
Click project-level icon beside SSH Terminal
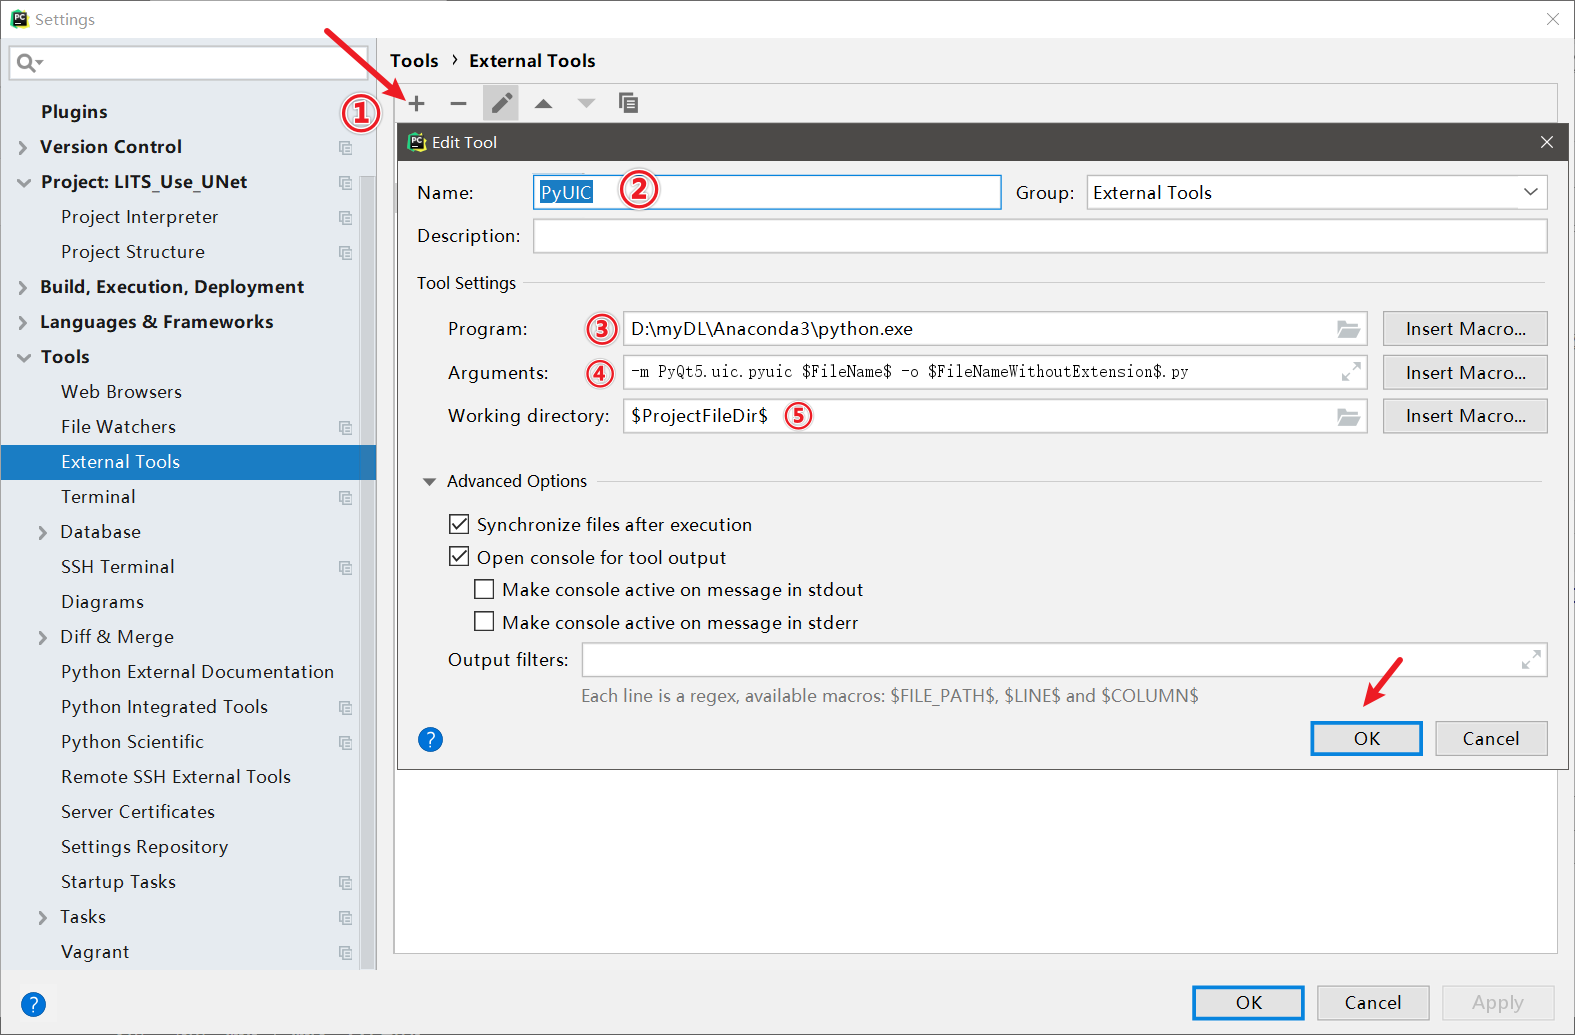pos(345,568)
